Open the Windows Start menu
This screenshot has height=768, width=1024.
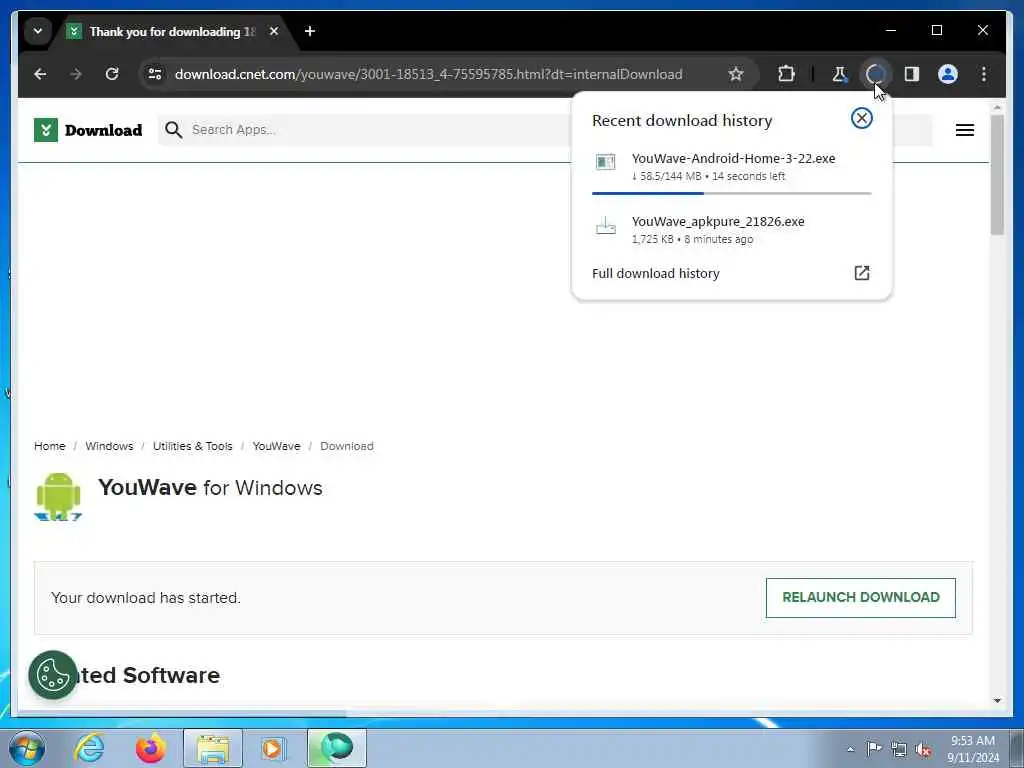tap(27, 748)
